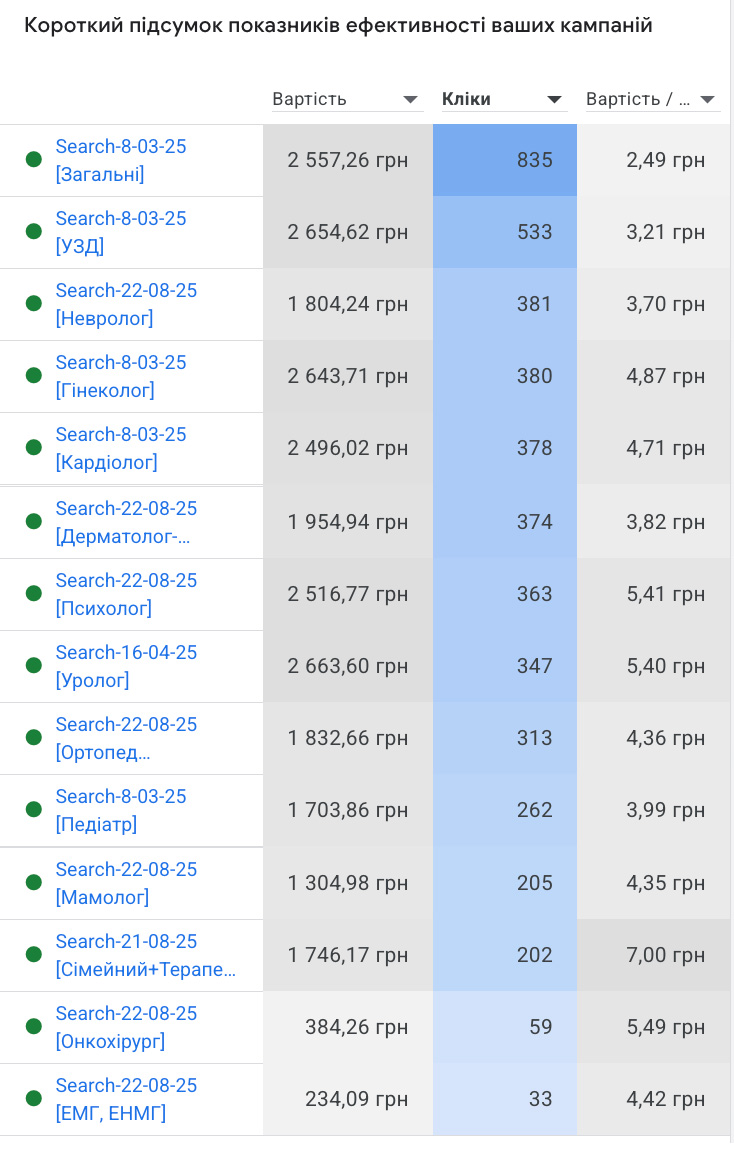734x1164 pixels.
Task: Open Search-8-03-25 [Загальні] campaign link
Action: coord(120,160)
